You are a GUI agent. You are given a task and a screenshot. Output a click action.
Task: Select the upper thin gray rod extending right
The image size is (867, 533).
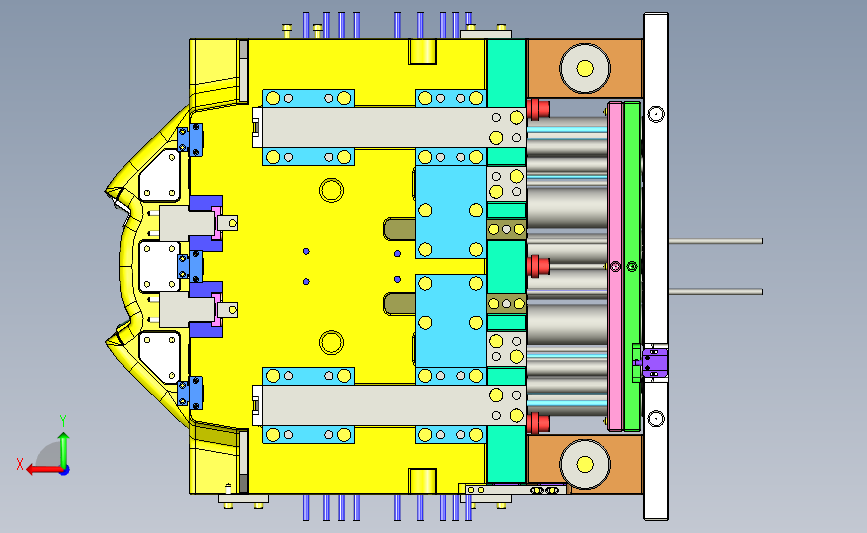pos(715,241)
